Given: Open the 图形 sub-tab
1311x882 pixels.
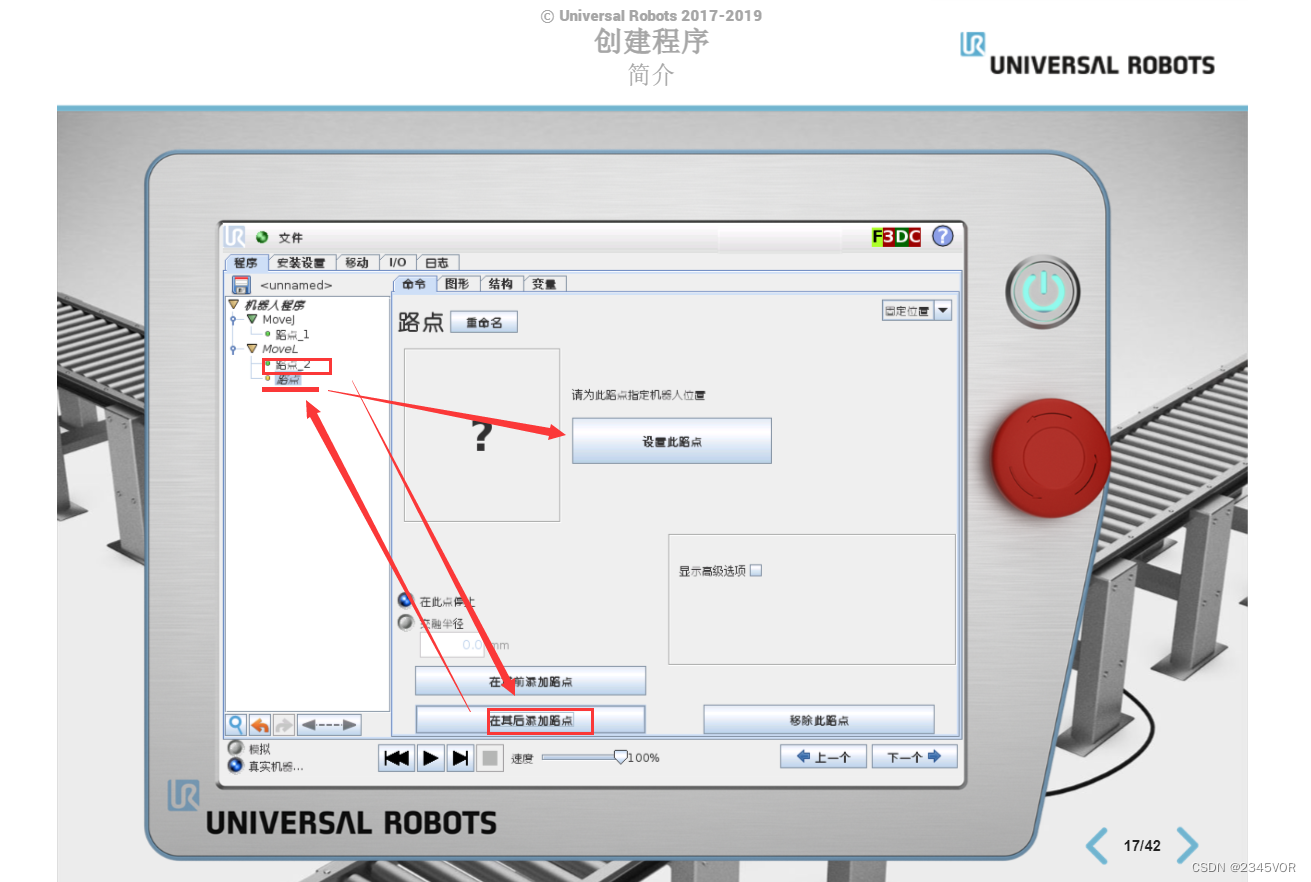Looking at the screenshot, I should tap(457, 283).
